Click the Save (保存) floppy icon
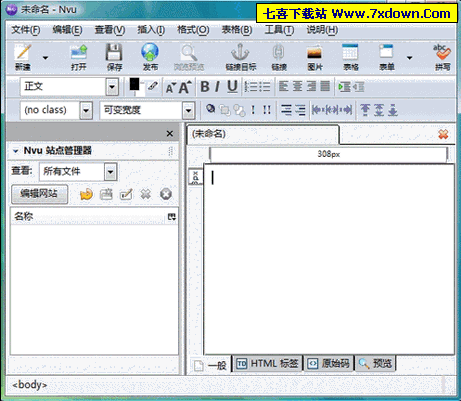This screenshot has height=401, width=461. (114, 52)
